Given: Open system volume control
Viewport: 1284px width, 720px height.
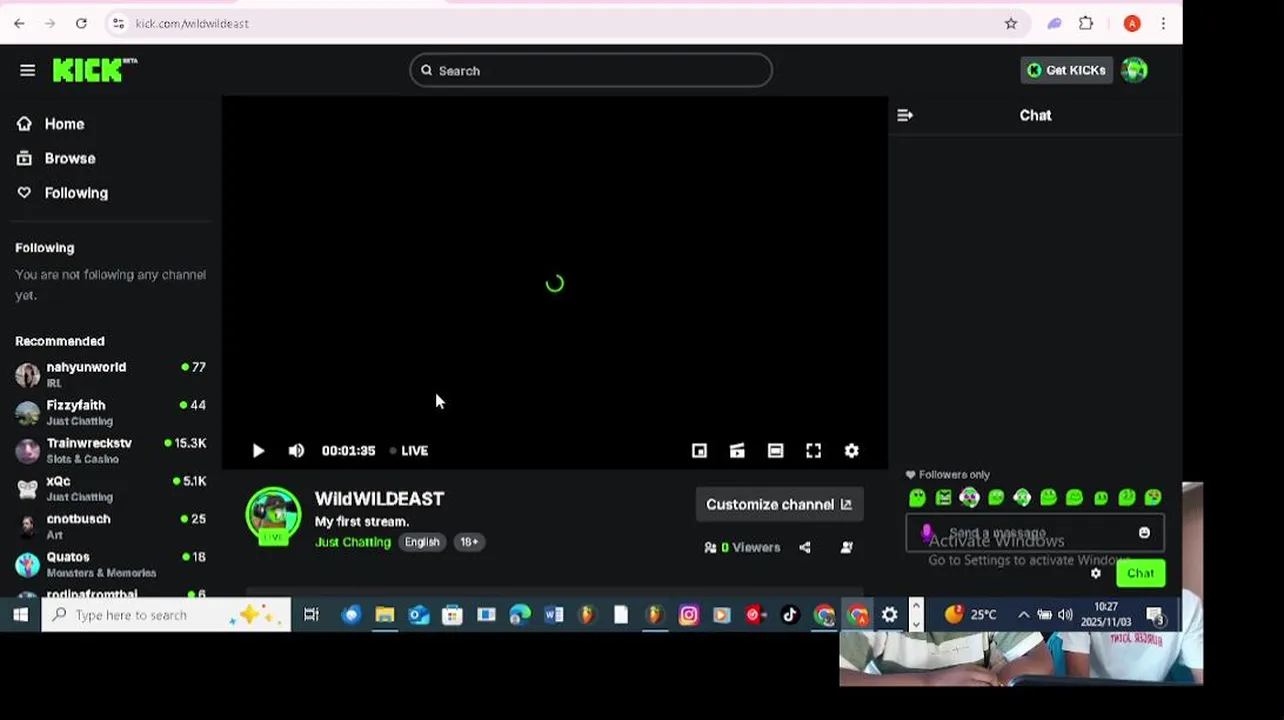Looking at the screenshot, I should [x=1064, y=615].
